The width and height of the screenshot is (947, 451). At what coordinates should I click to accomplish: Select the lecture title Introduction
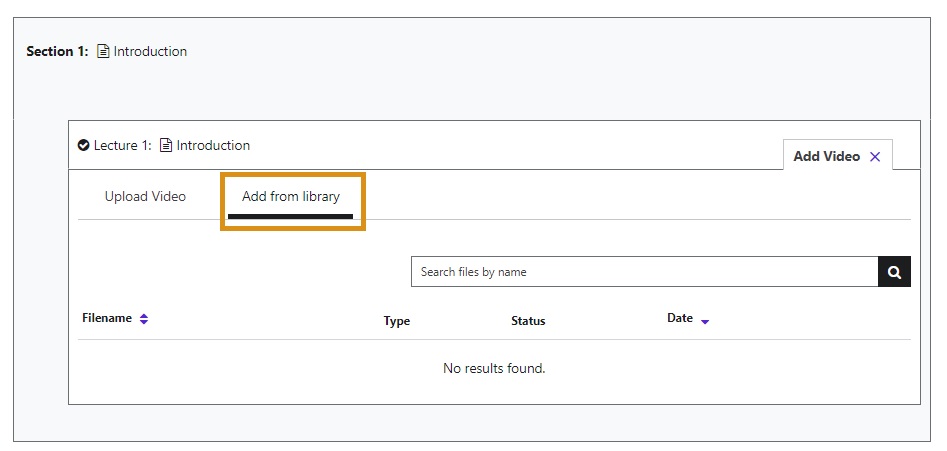tap(213, 146)
